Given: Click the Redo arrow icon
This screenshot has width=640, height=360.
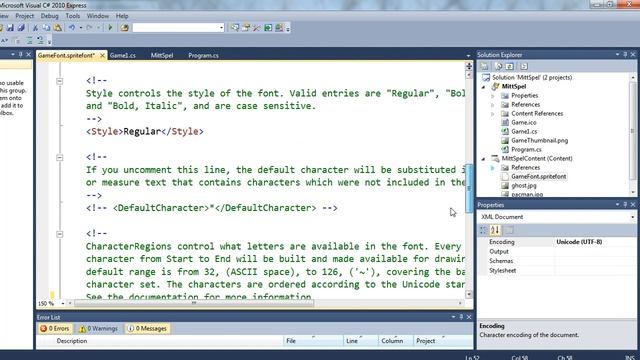Looking at the screenshot, I should click(89, 28).
